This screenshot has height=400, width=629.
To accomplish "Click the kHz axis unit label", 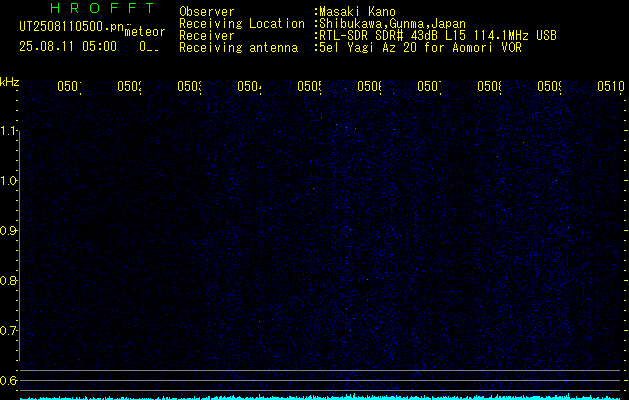I will [x=10, y=82].
